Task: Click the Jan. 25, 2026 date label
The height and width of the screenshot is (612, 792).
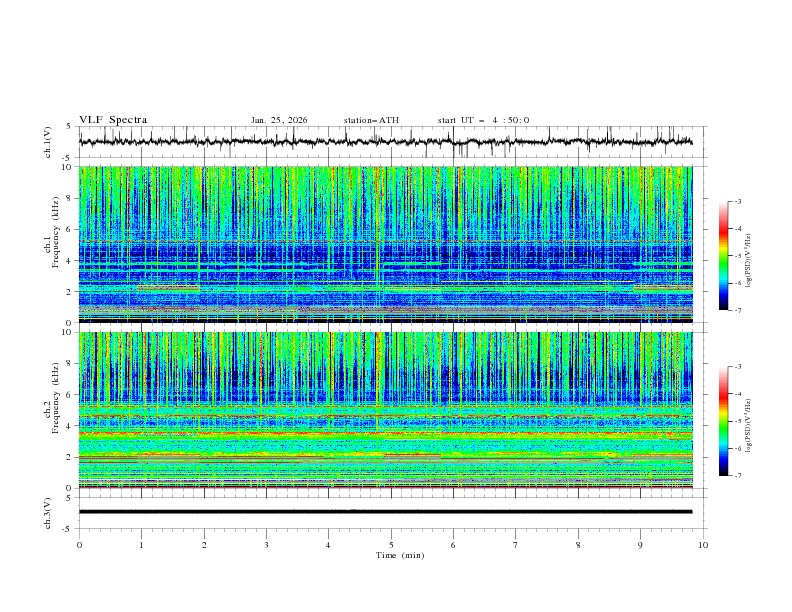Action: (279, 120)
